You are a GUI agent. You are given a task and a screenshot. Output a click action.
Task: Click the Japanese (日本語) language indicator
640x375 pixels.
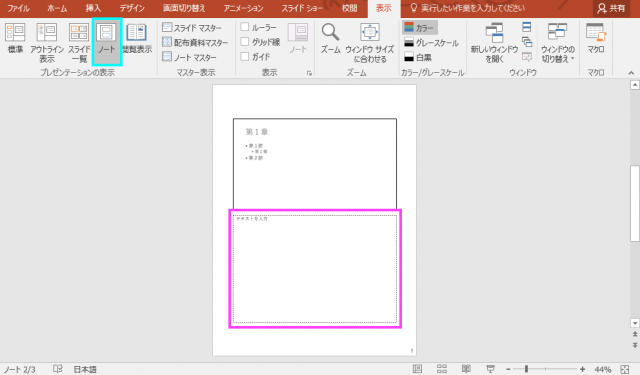85,369
